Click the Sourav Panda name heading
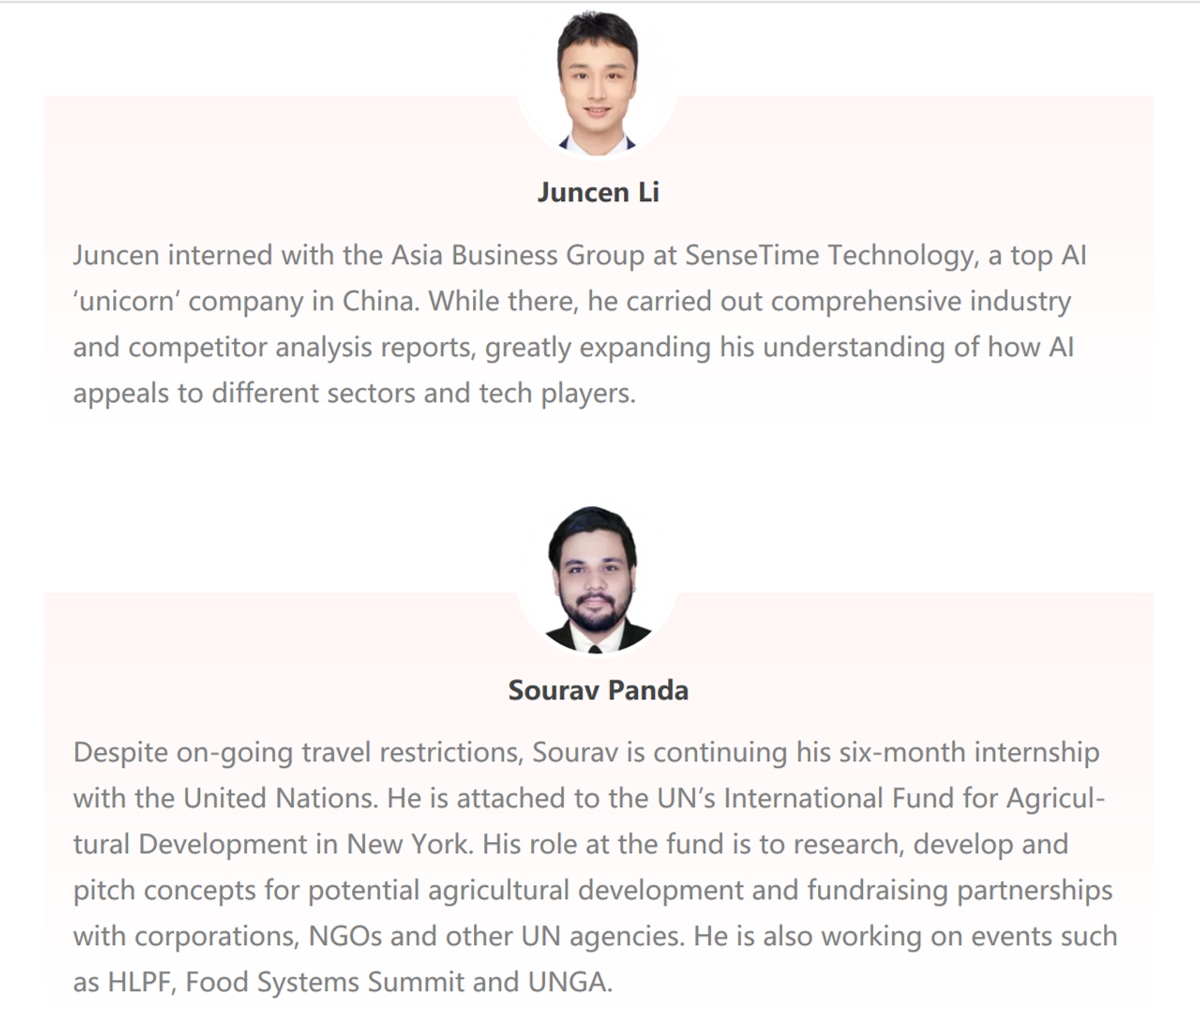The width and height of the screenshot is (1200, 1013). (x=598, y=690)
